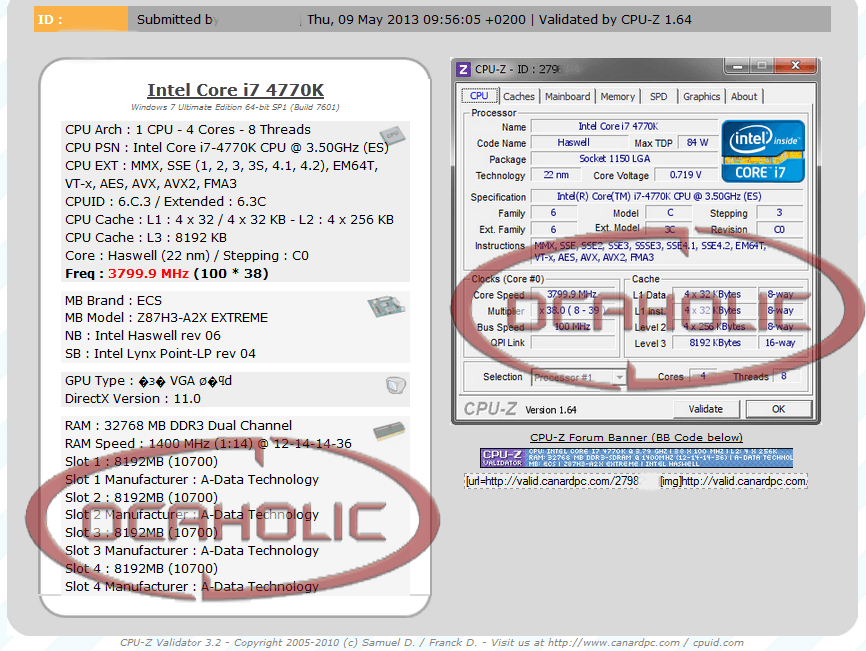Click the OK button
This screenshot has height=651, width=866.
(778, 409)
